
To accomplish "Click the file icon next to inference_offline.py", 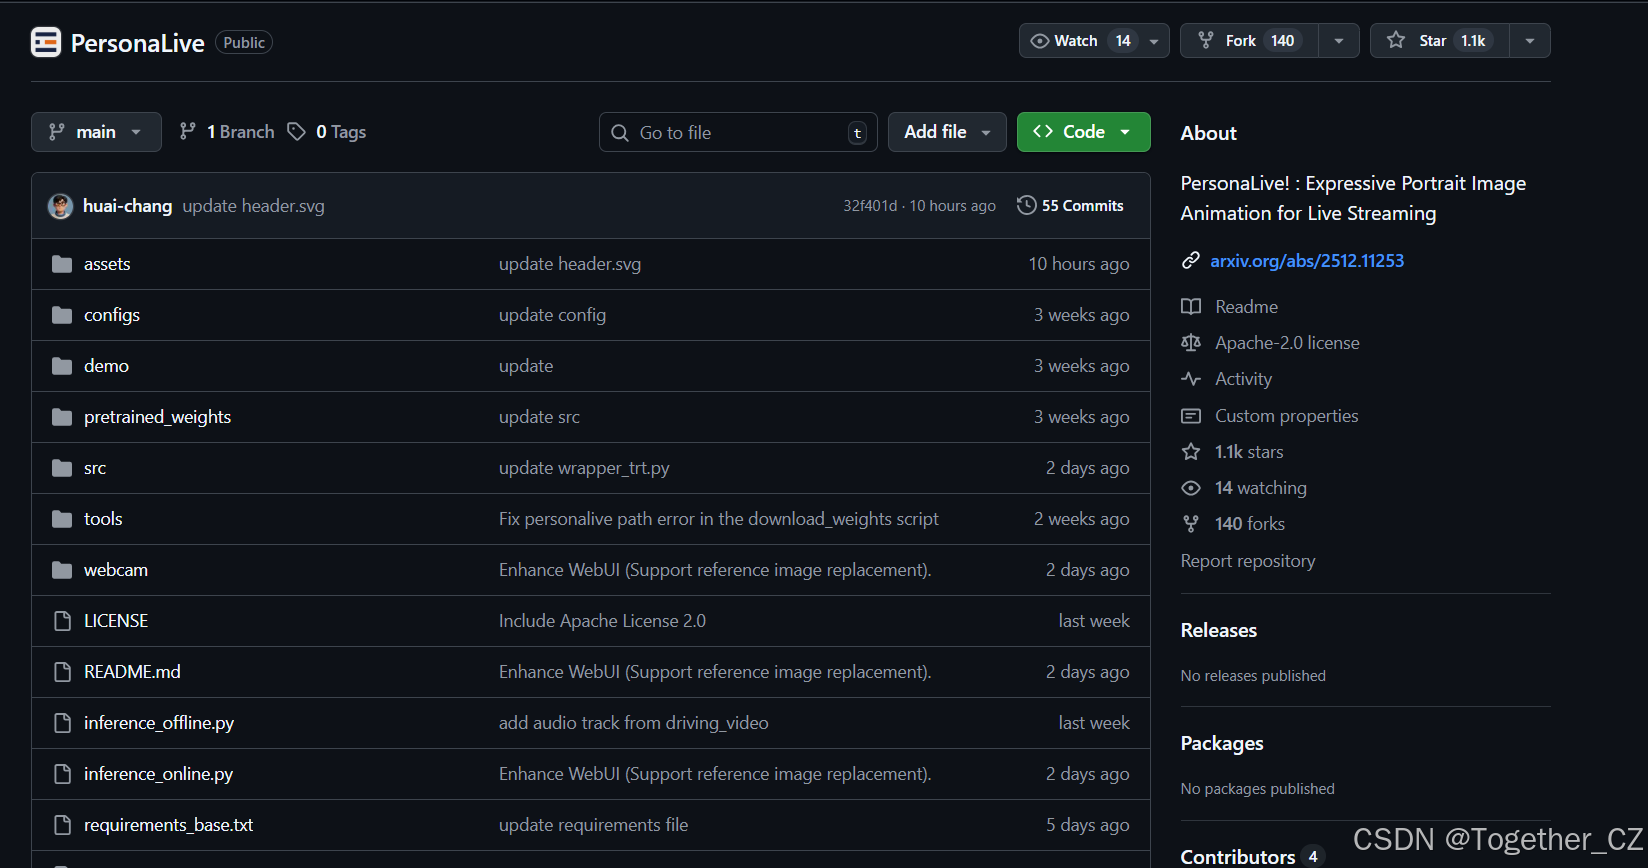I will [62, 723].
